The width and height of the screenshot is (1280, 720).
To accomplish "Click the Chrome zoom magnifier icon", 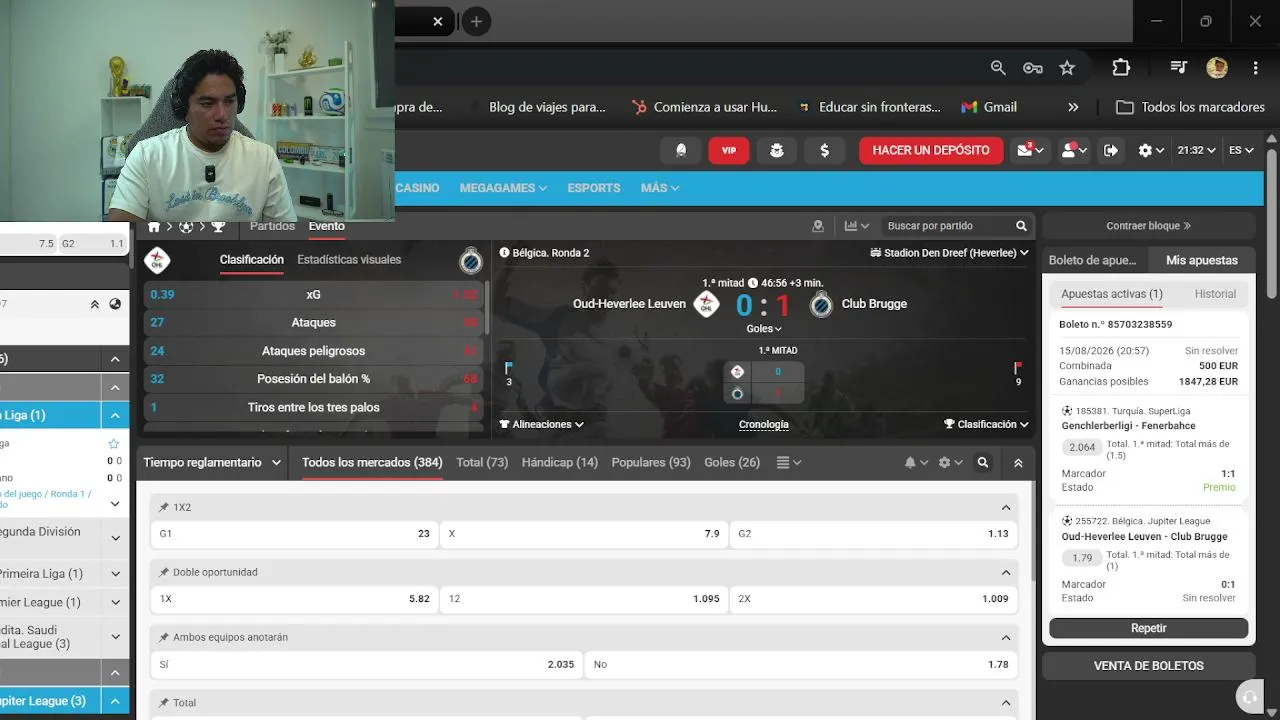I will [998, 67].
